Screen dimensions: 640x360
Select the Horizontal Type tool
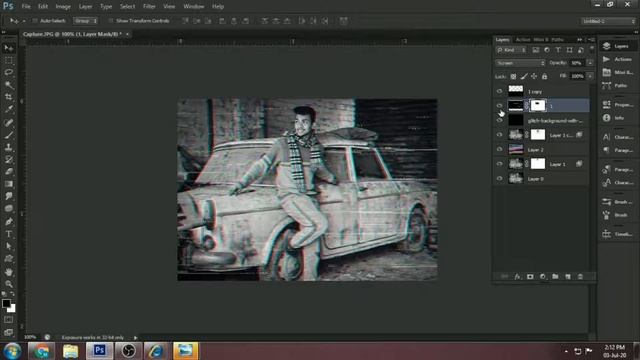9,234
